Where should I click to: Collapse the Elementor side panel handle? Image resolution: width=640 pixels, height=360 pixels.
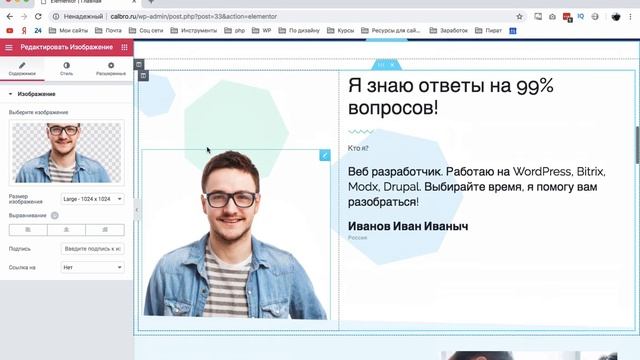(136, 210)
